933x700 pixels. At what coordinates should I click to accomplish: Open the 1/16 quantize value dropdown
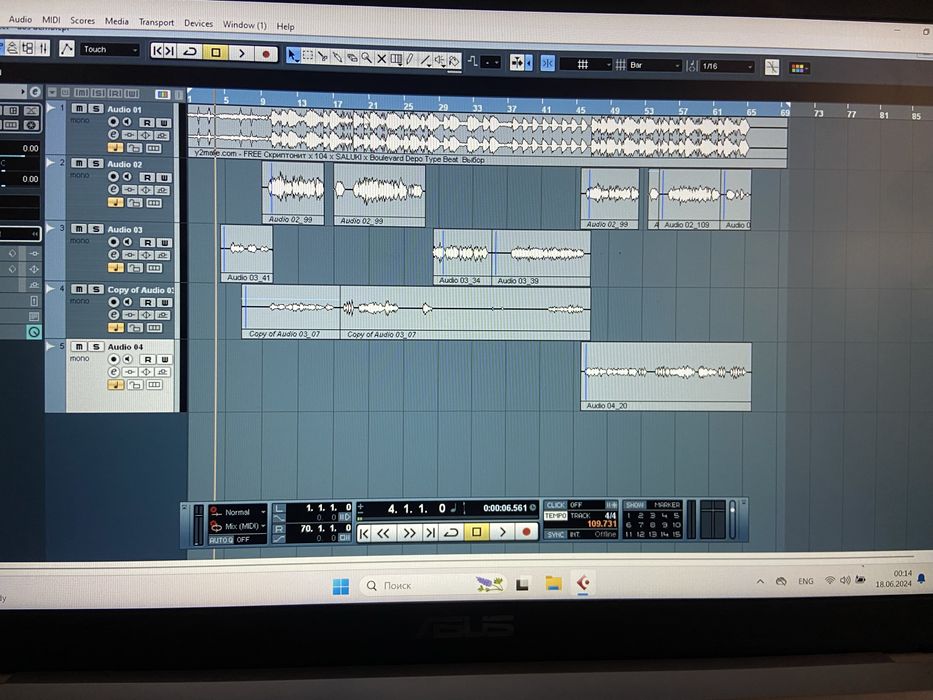click(724, 66)
